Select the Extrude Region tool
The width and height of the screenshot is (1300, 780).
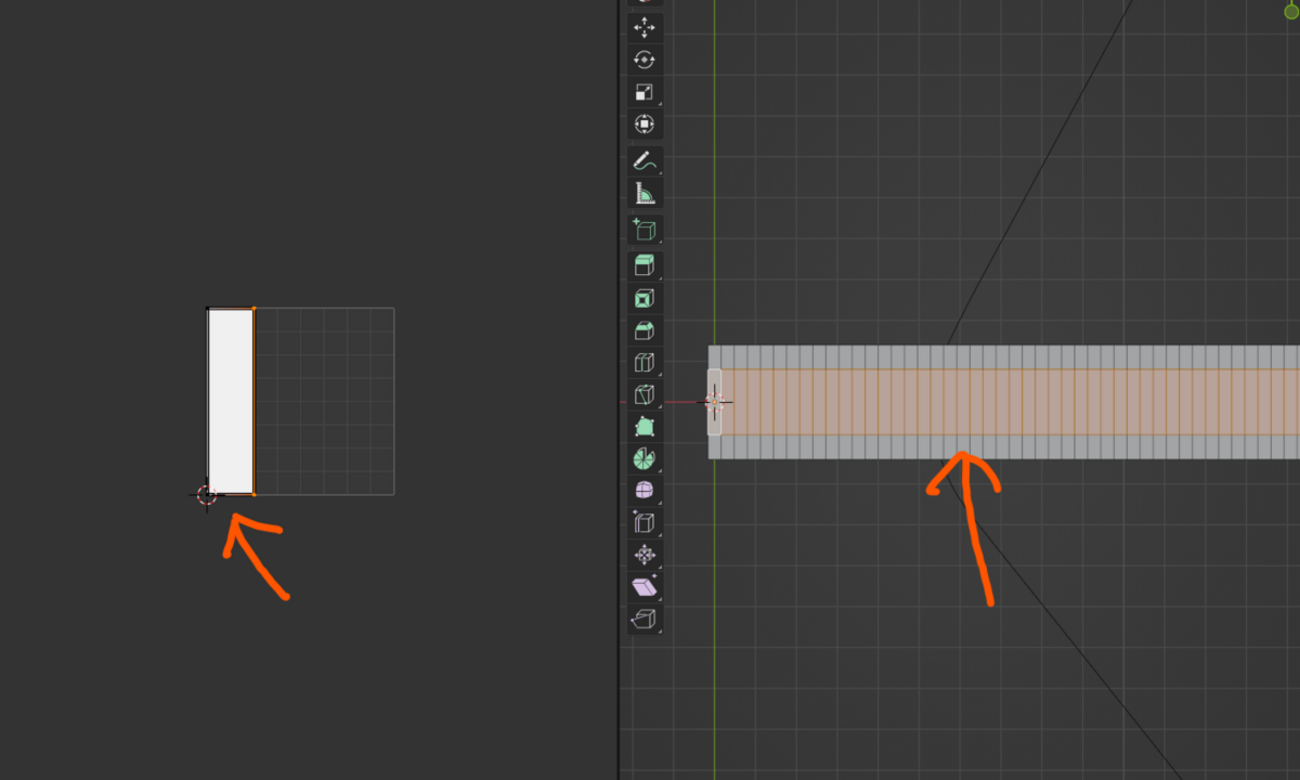coord(645,266)
